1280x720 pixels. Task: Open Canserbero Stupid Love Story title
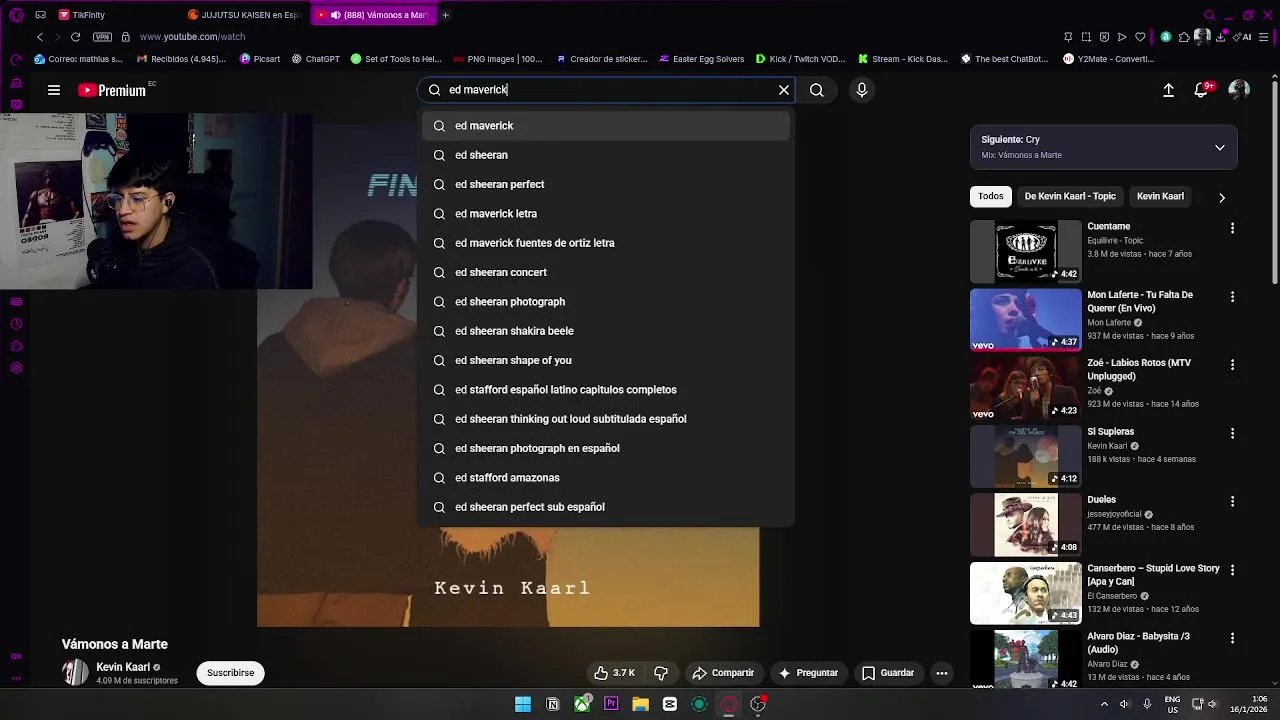pyautogui.click(x=1153, y=575)
